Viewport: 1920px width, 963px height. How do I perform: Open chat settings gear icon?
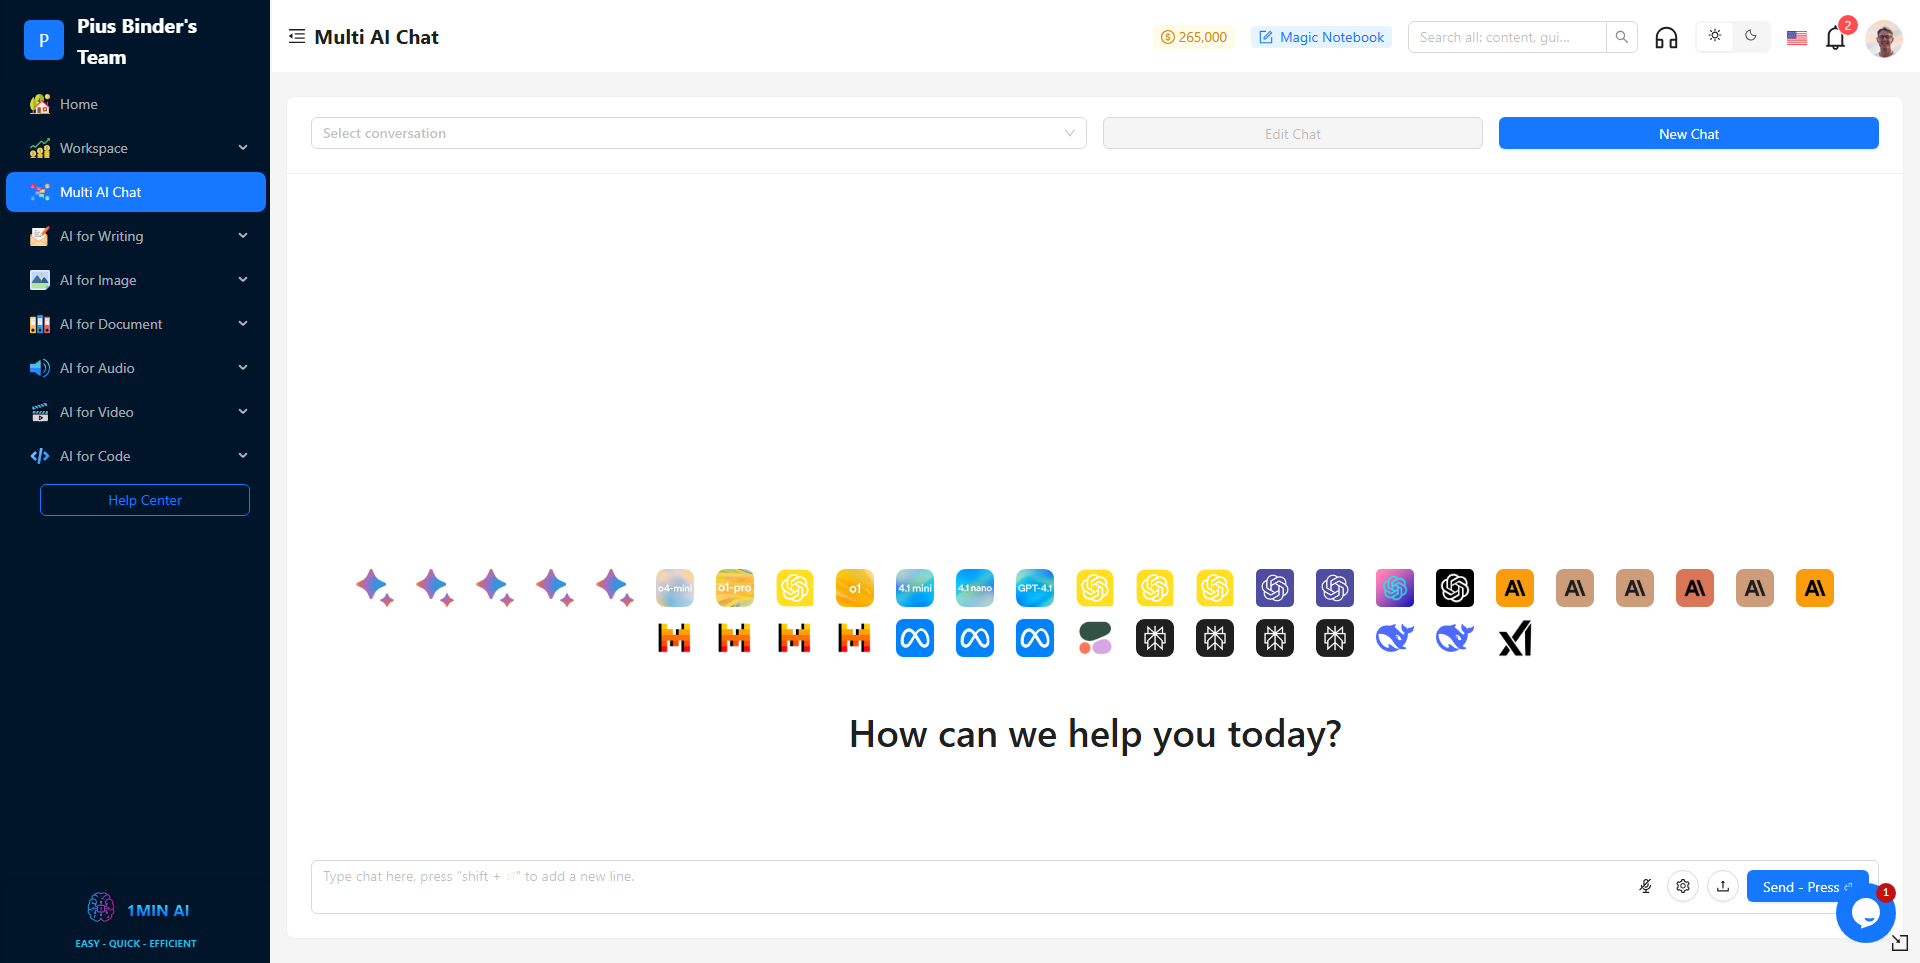1683,886
